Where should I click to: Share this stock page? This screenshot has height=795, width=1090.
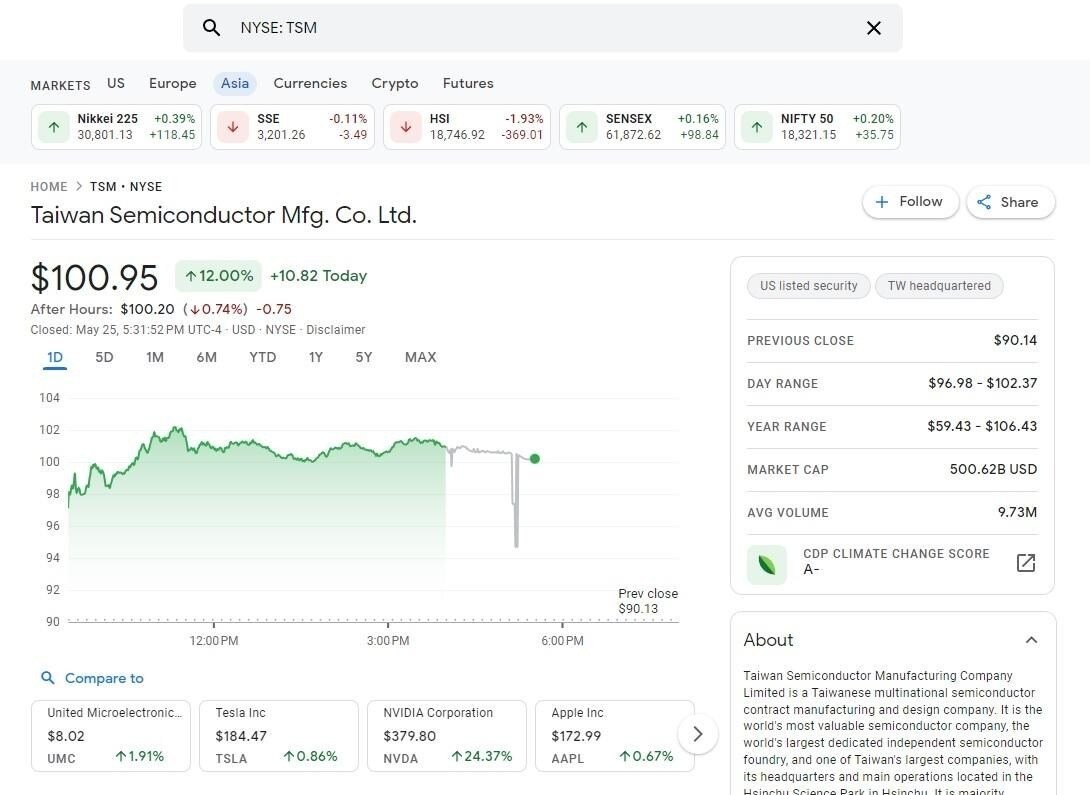tap(1009, 202)
